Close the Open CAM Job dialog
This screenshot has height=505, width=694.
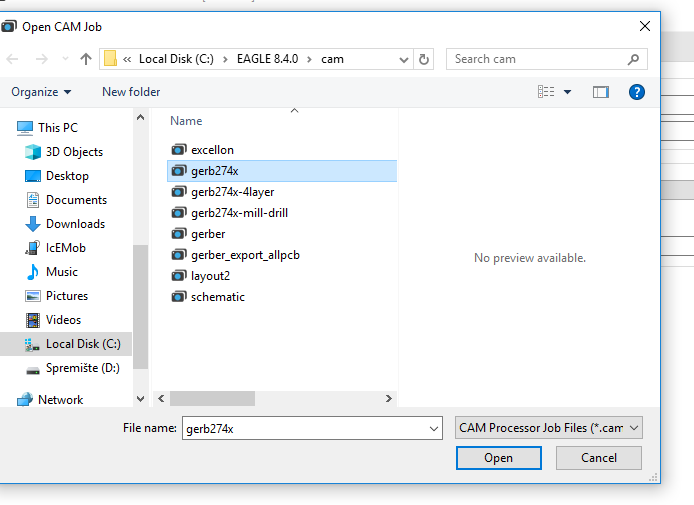pyautogui.click(x=645, y=26)
